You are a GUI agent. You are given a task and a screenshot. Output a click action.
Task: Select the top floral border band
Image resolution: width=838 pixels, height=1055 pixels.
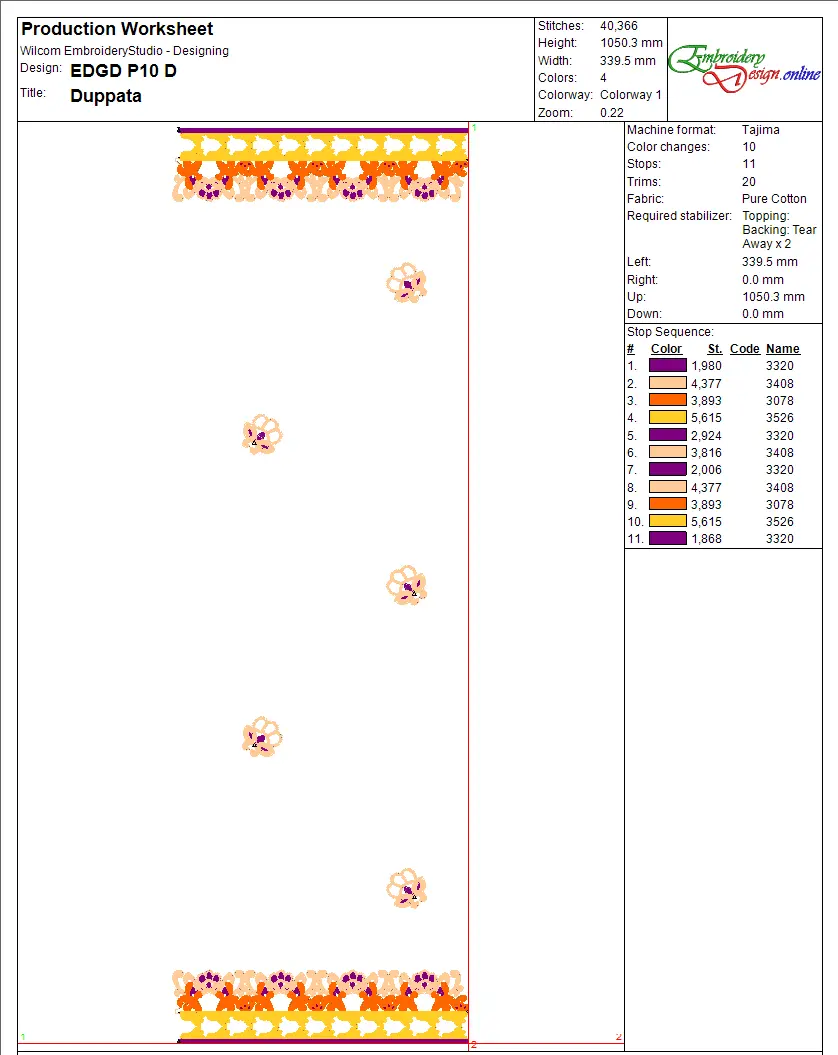[322, 166]
